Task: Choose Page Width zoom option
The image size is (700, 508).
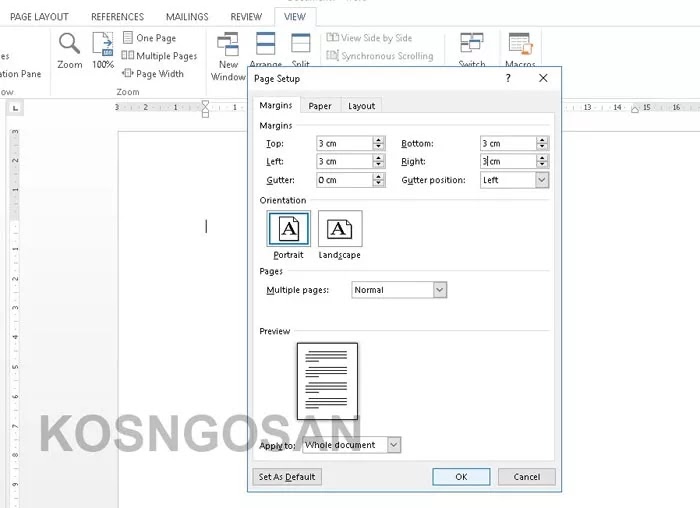Action: [x=153, y=74]
